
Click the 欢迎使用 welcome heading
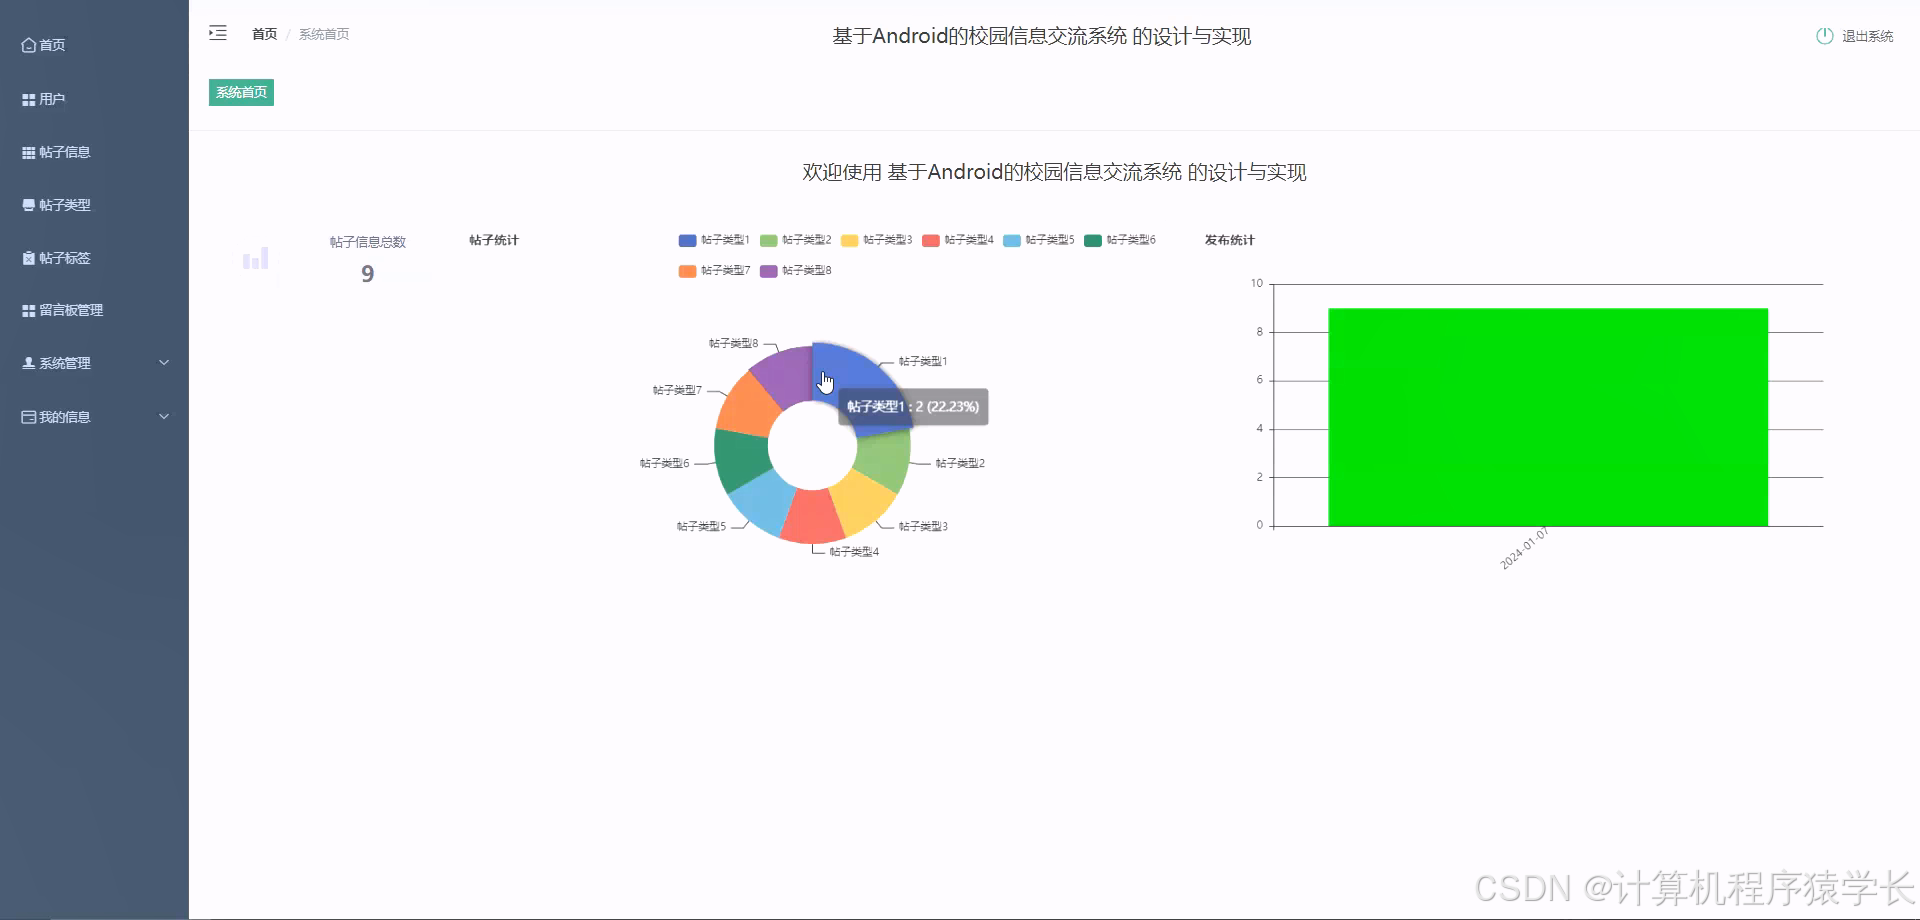1054,172
